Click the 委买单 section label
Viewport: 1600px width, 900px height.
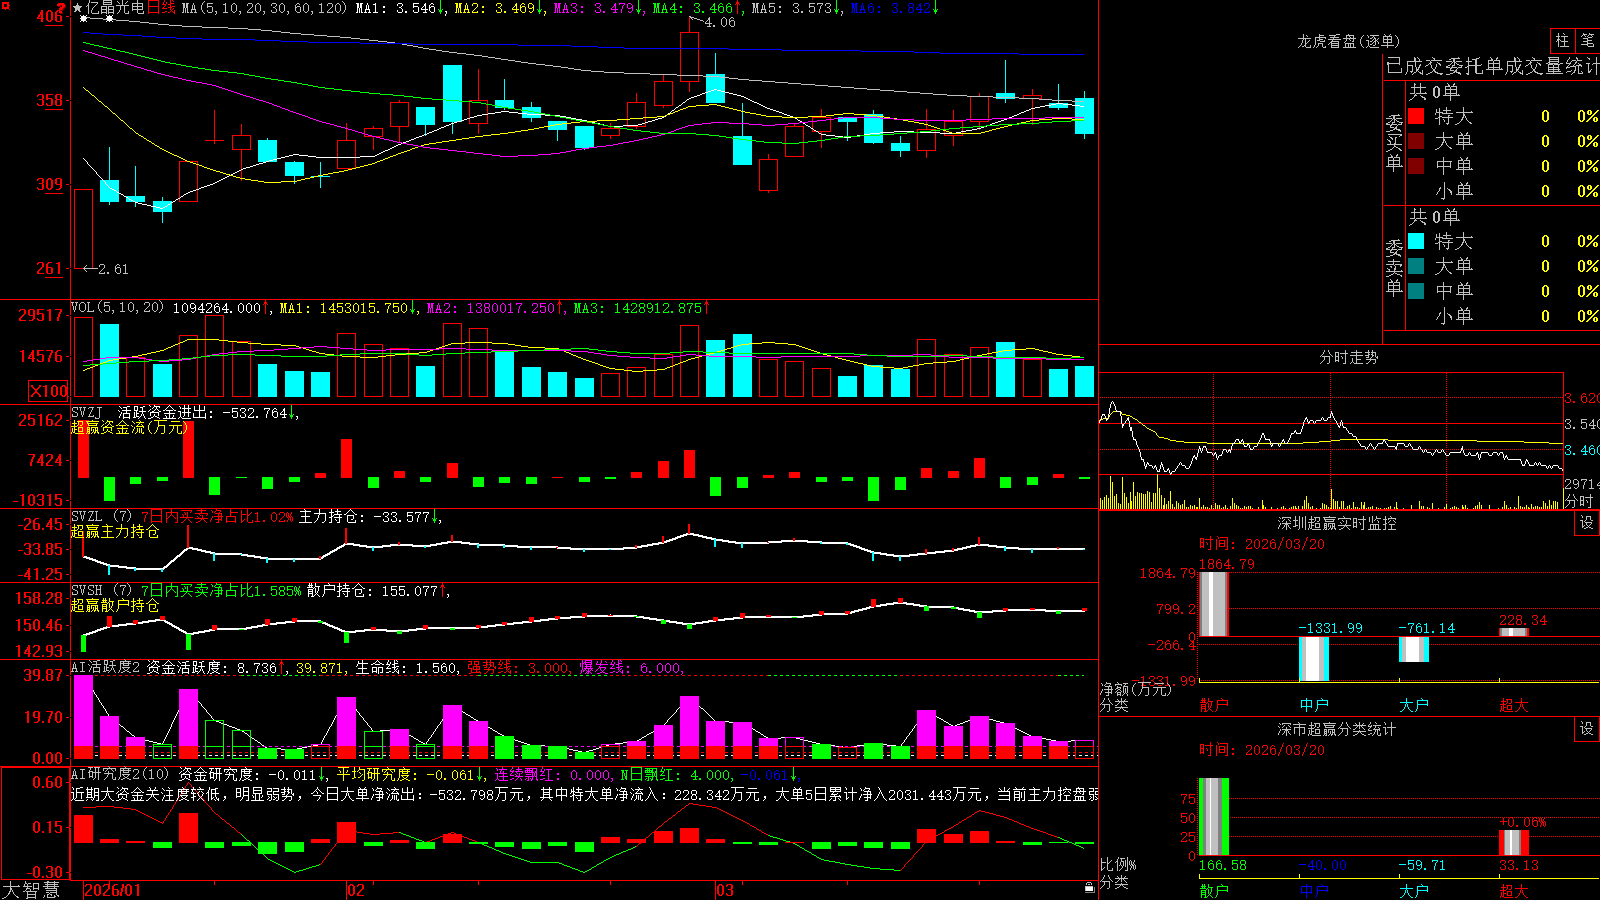(1394, 143)
